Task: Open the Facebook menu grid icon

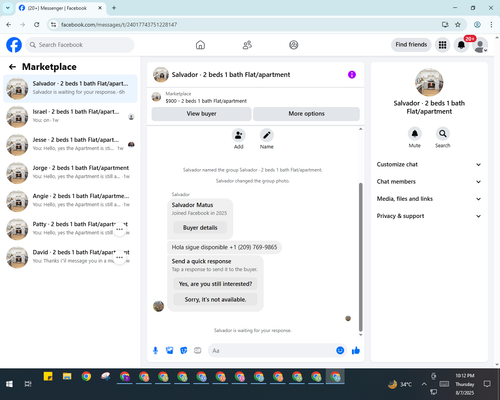Action: coord(442,45)
